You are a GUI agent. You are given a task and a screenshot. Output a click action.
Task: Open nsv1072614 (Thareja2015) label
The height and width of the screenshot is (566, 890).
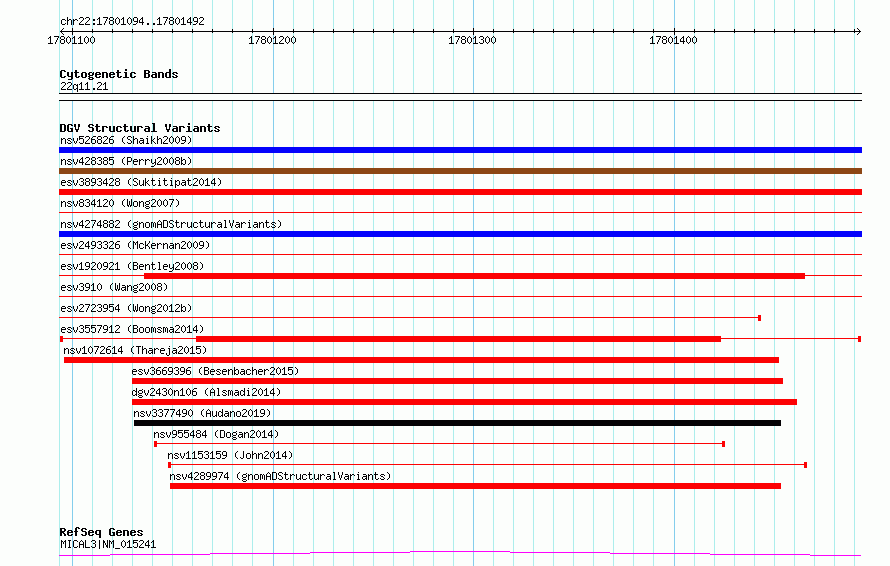(135, 350)
